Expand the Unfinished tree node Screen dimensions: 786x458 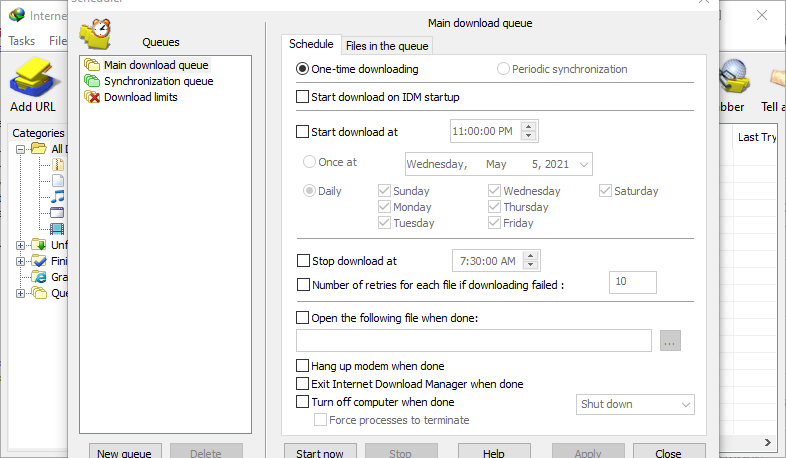click(21, 245)
